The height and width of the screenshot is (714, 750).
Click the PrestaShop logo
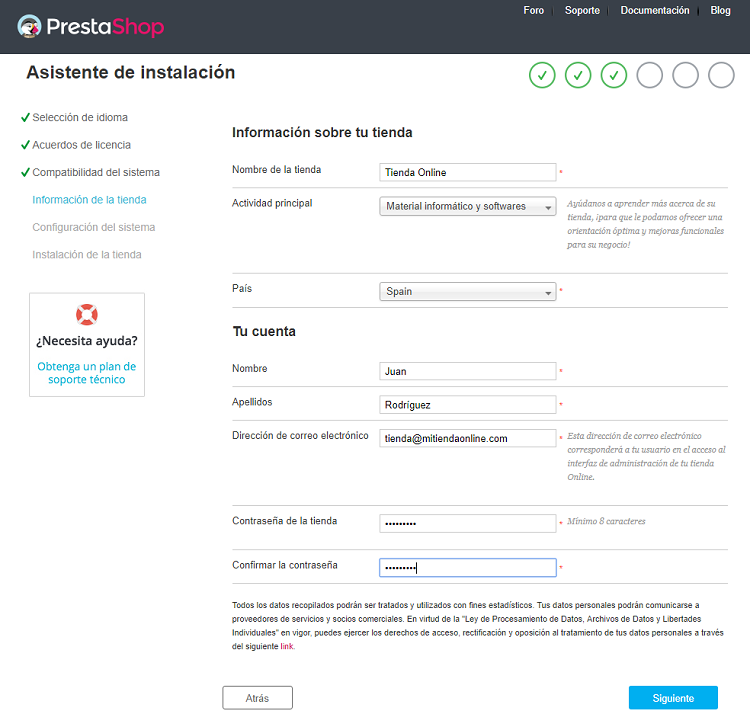click(90, 26)
